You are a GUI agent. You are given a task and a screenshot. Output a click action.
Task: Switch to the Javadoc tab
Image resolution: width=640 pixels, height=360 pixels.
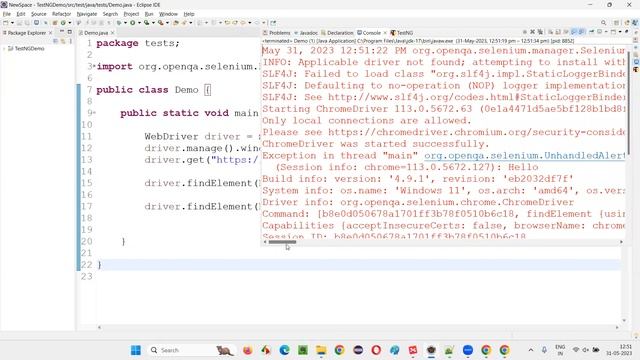[306, 33]
